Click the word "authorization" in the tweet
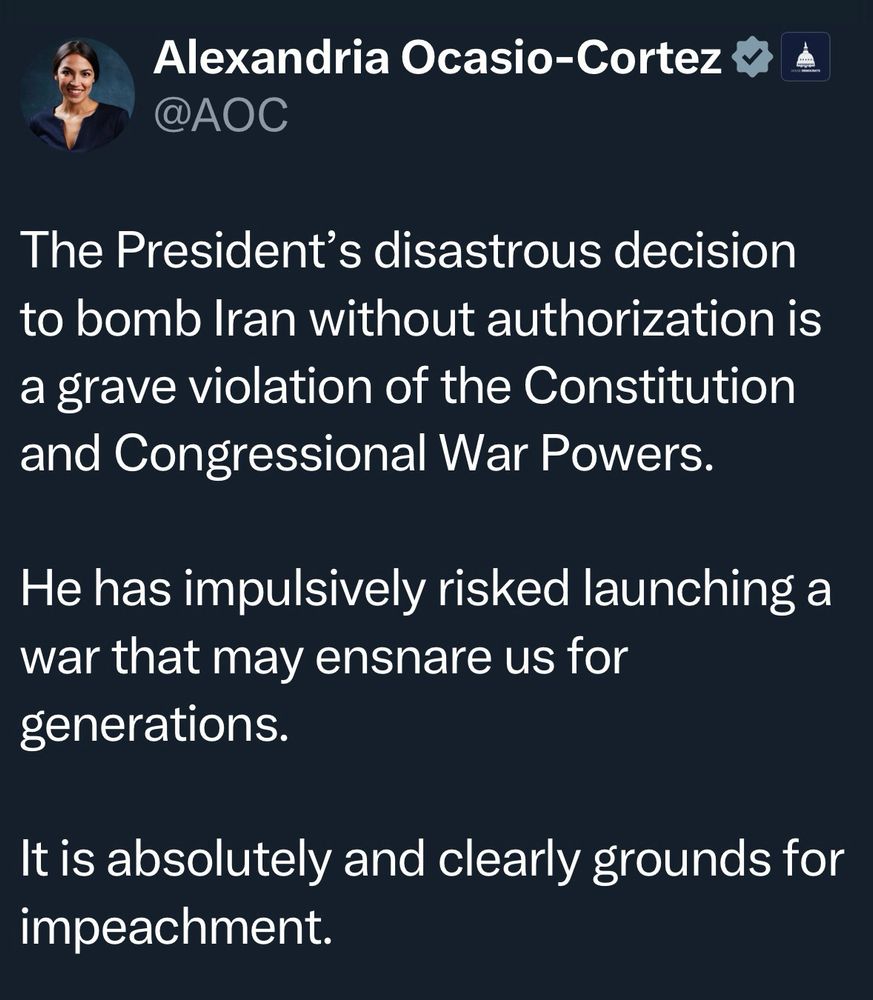The height and width of the screenshot is (1000, 873). tap(631, 319)
